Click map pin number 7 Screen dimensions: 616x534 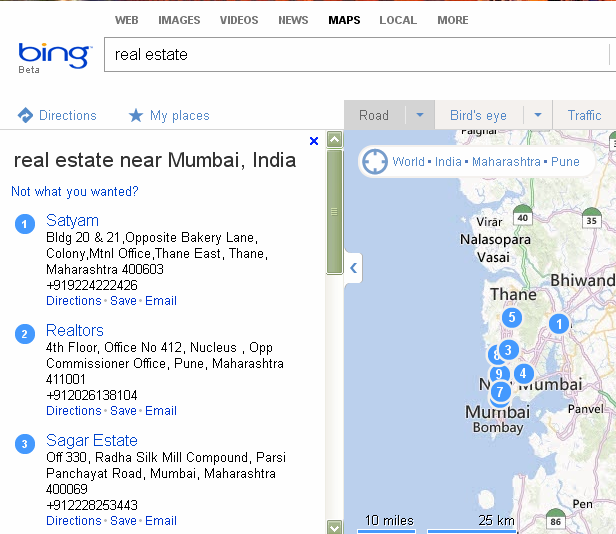[x=500, y=391]
